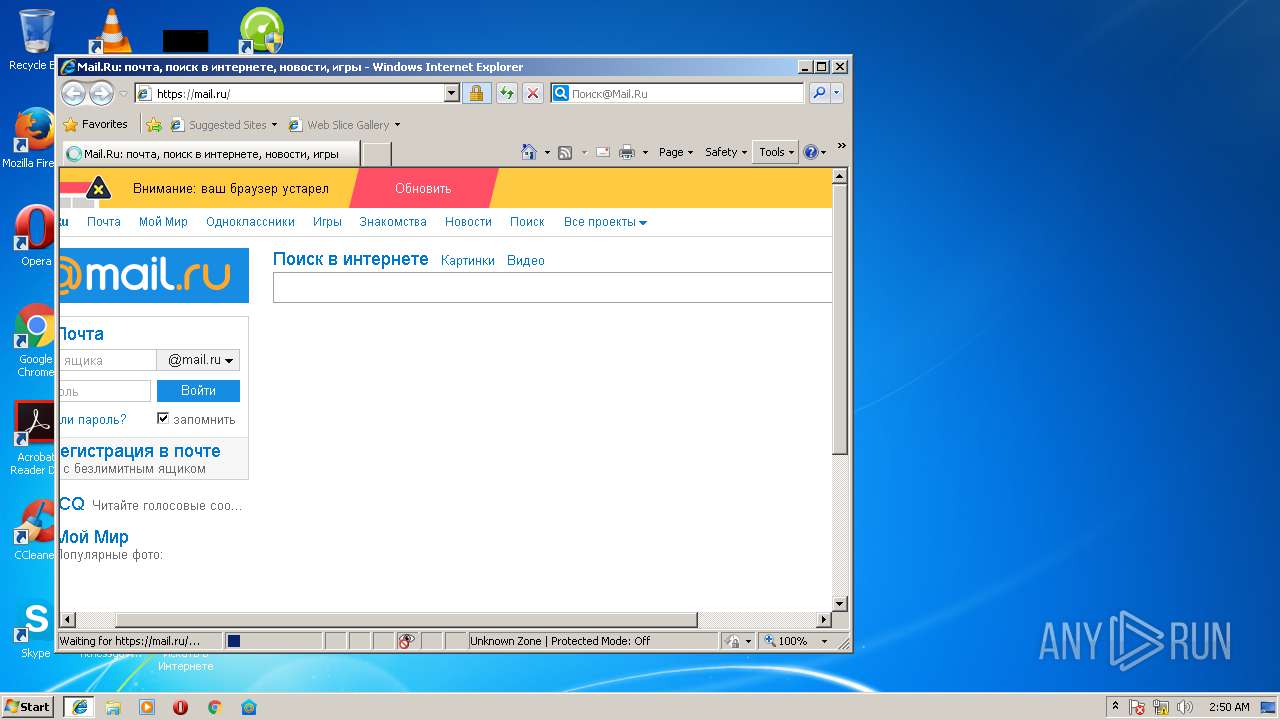Open the Safety menu
Viewport: 1280px width, 720px height.
(x=726, y=152)
